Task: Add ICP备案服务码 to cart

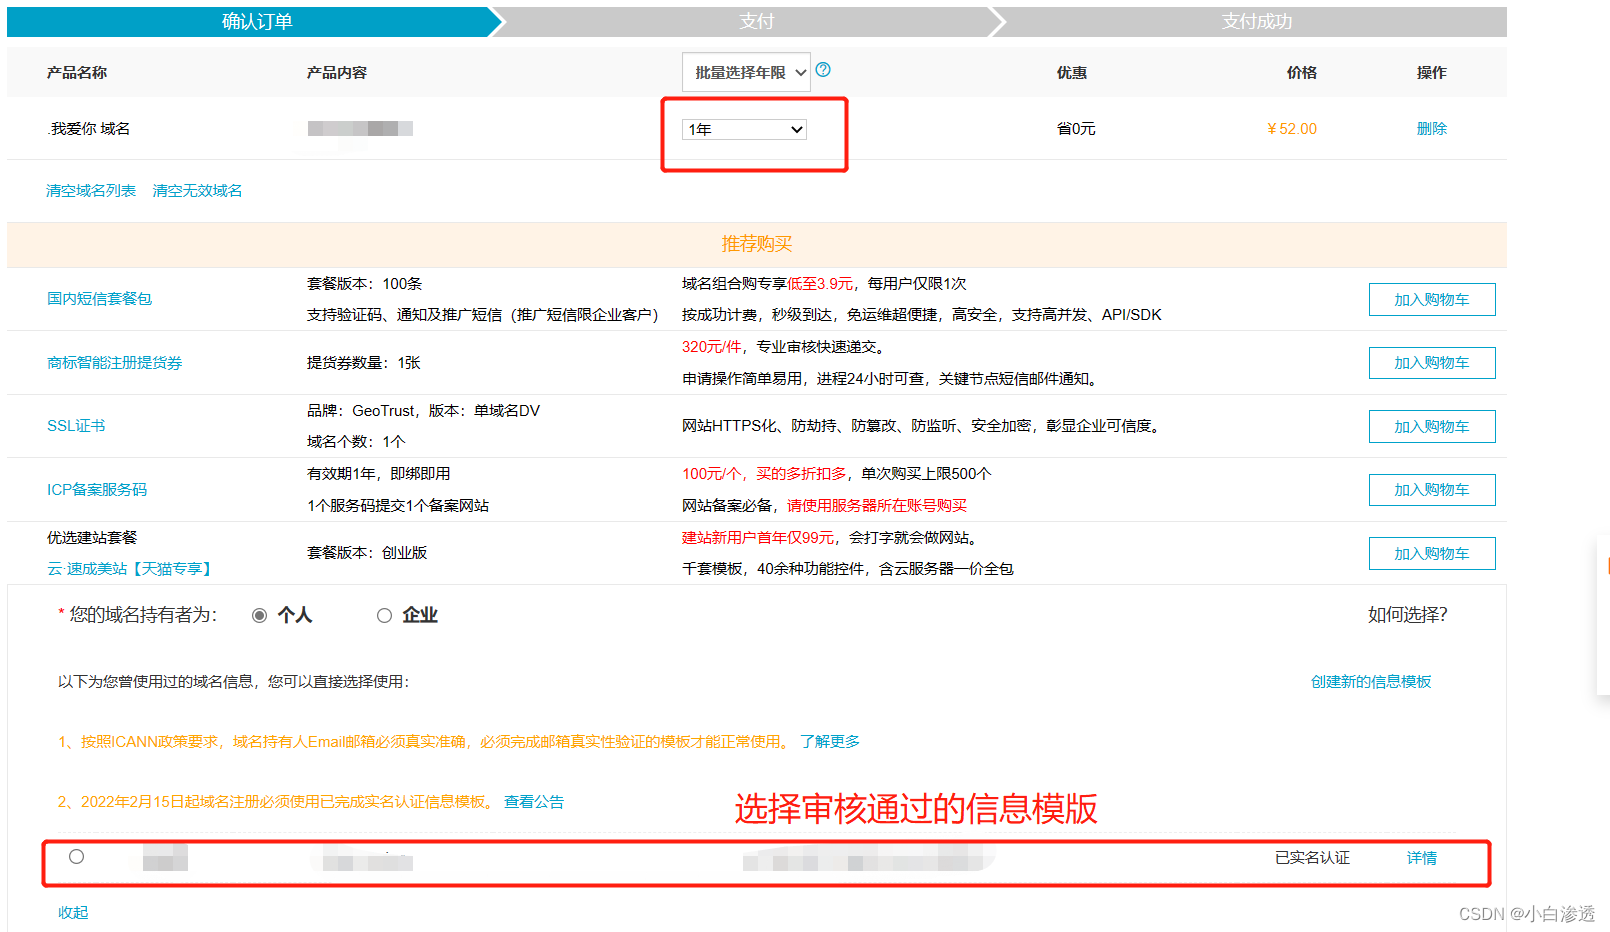Action: point(1432,490)
